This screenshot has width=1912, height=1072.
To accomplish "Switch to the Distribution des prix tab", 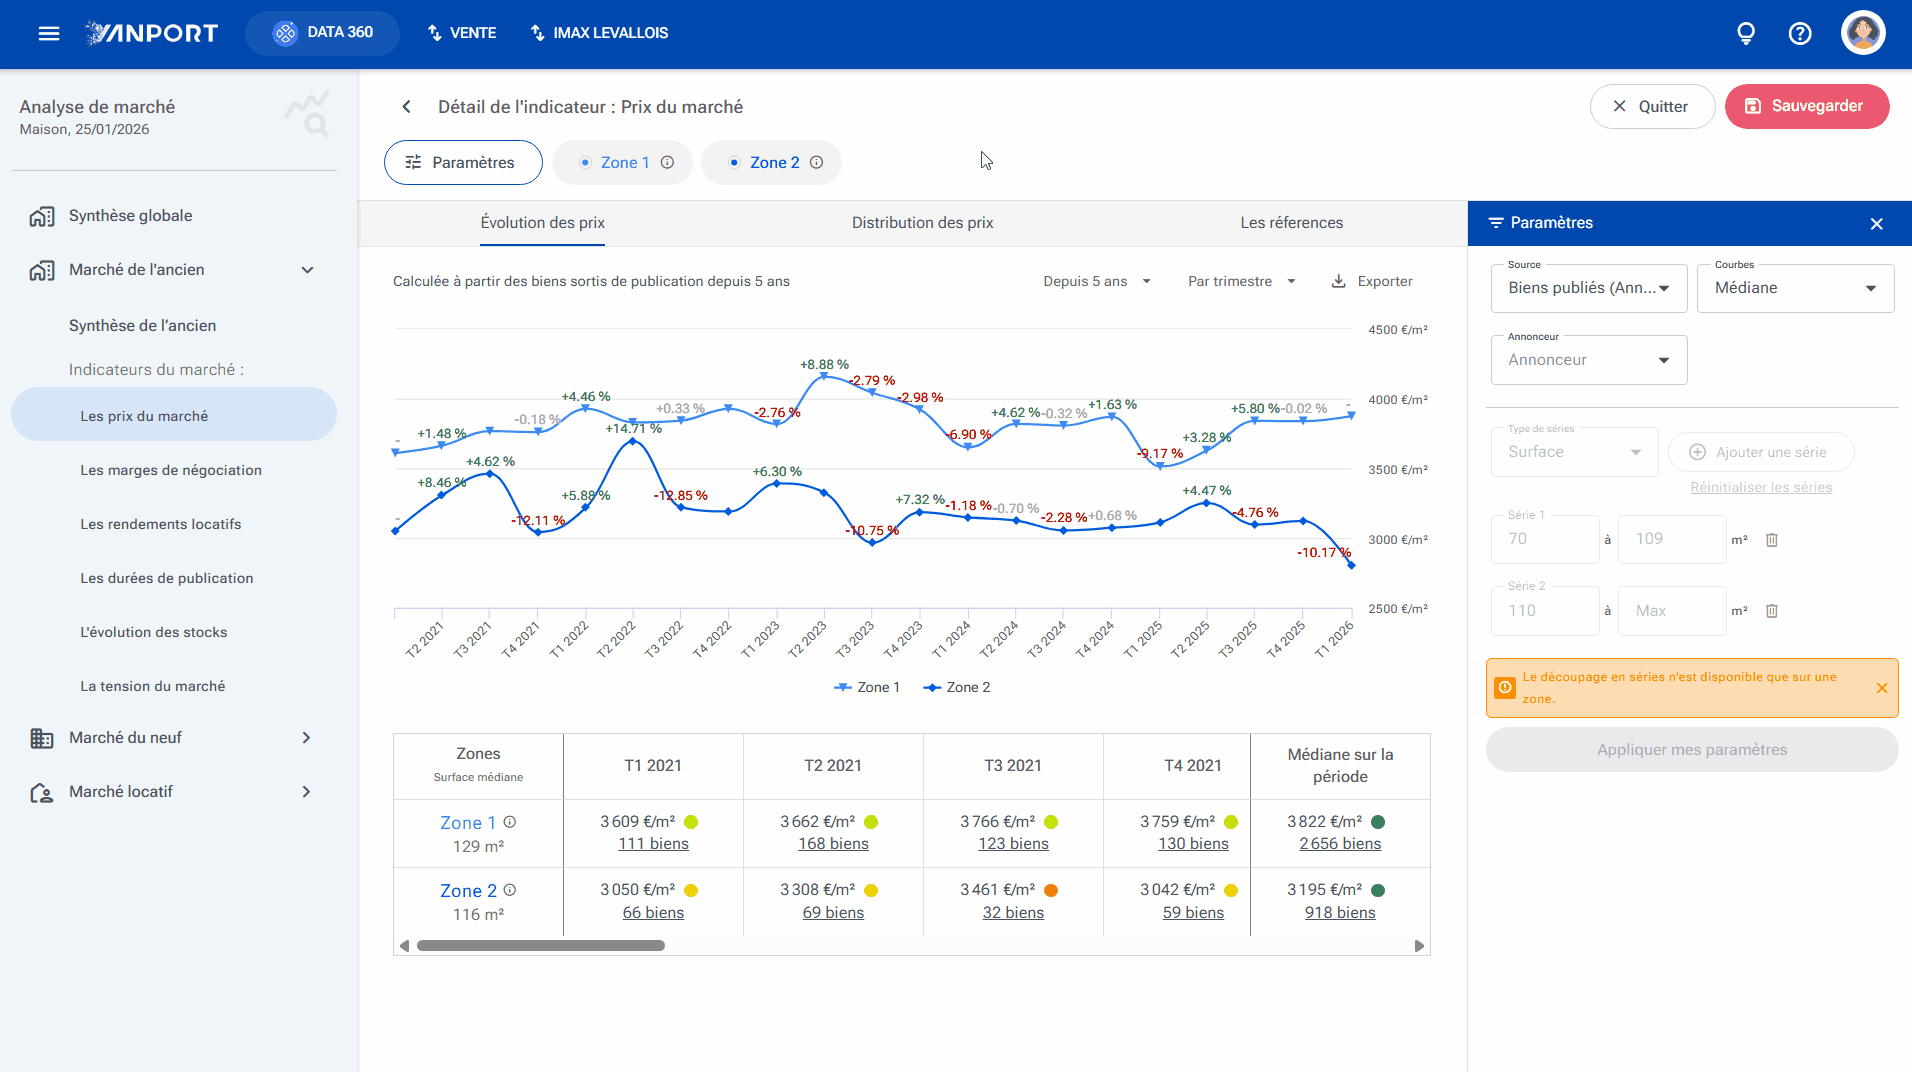I will (x=922, y=223).
